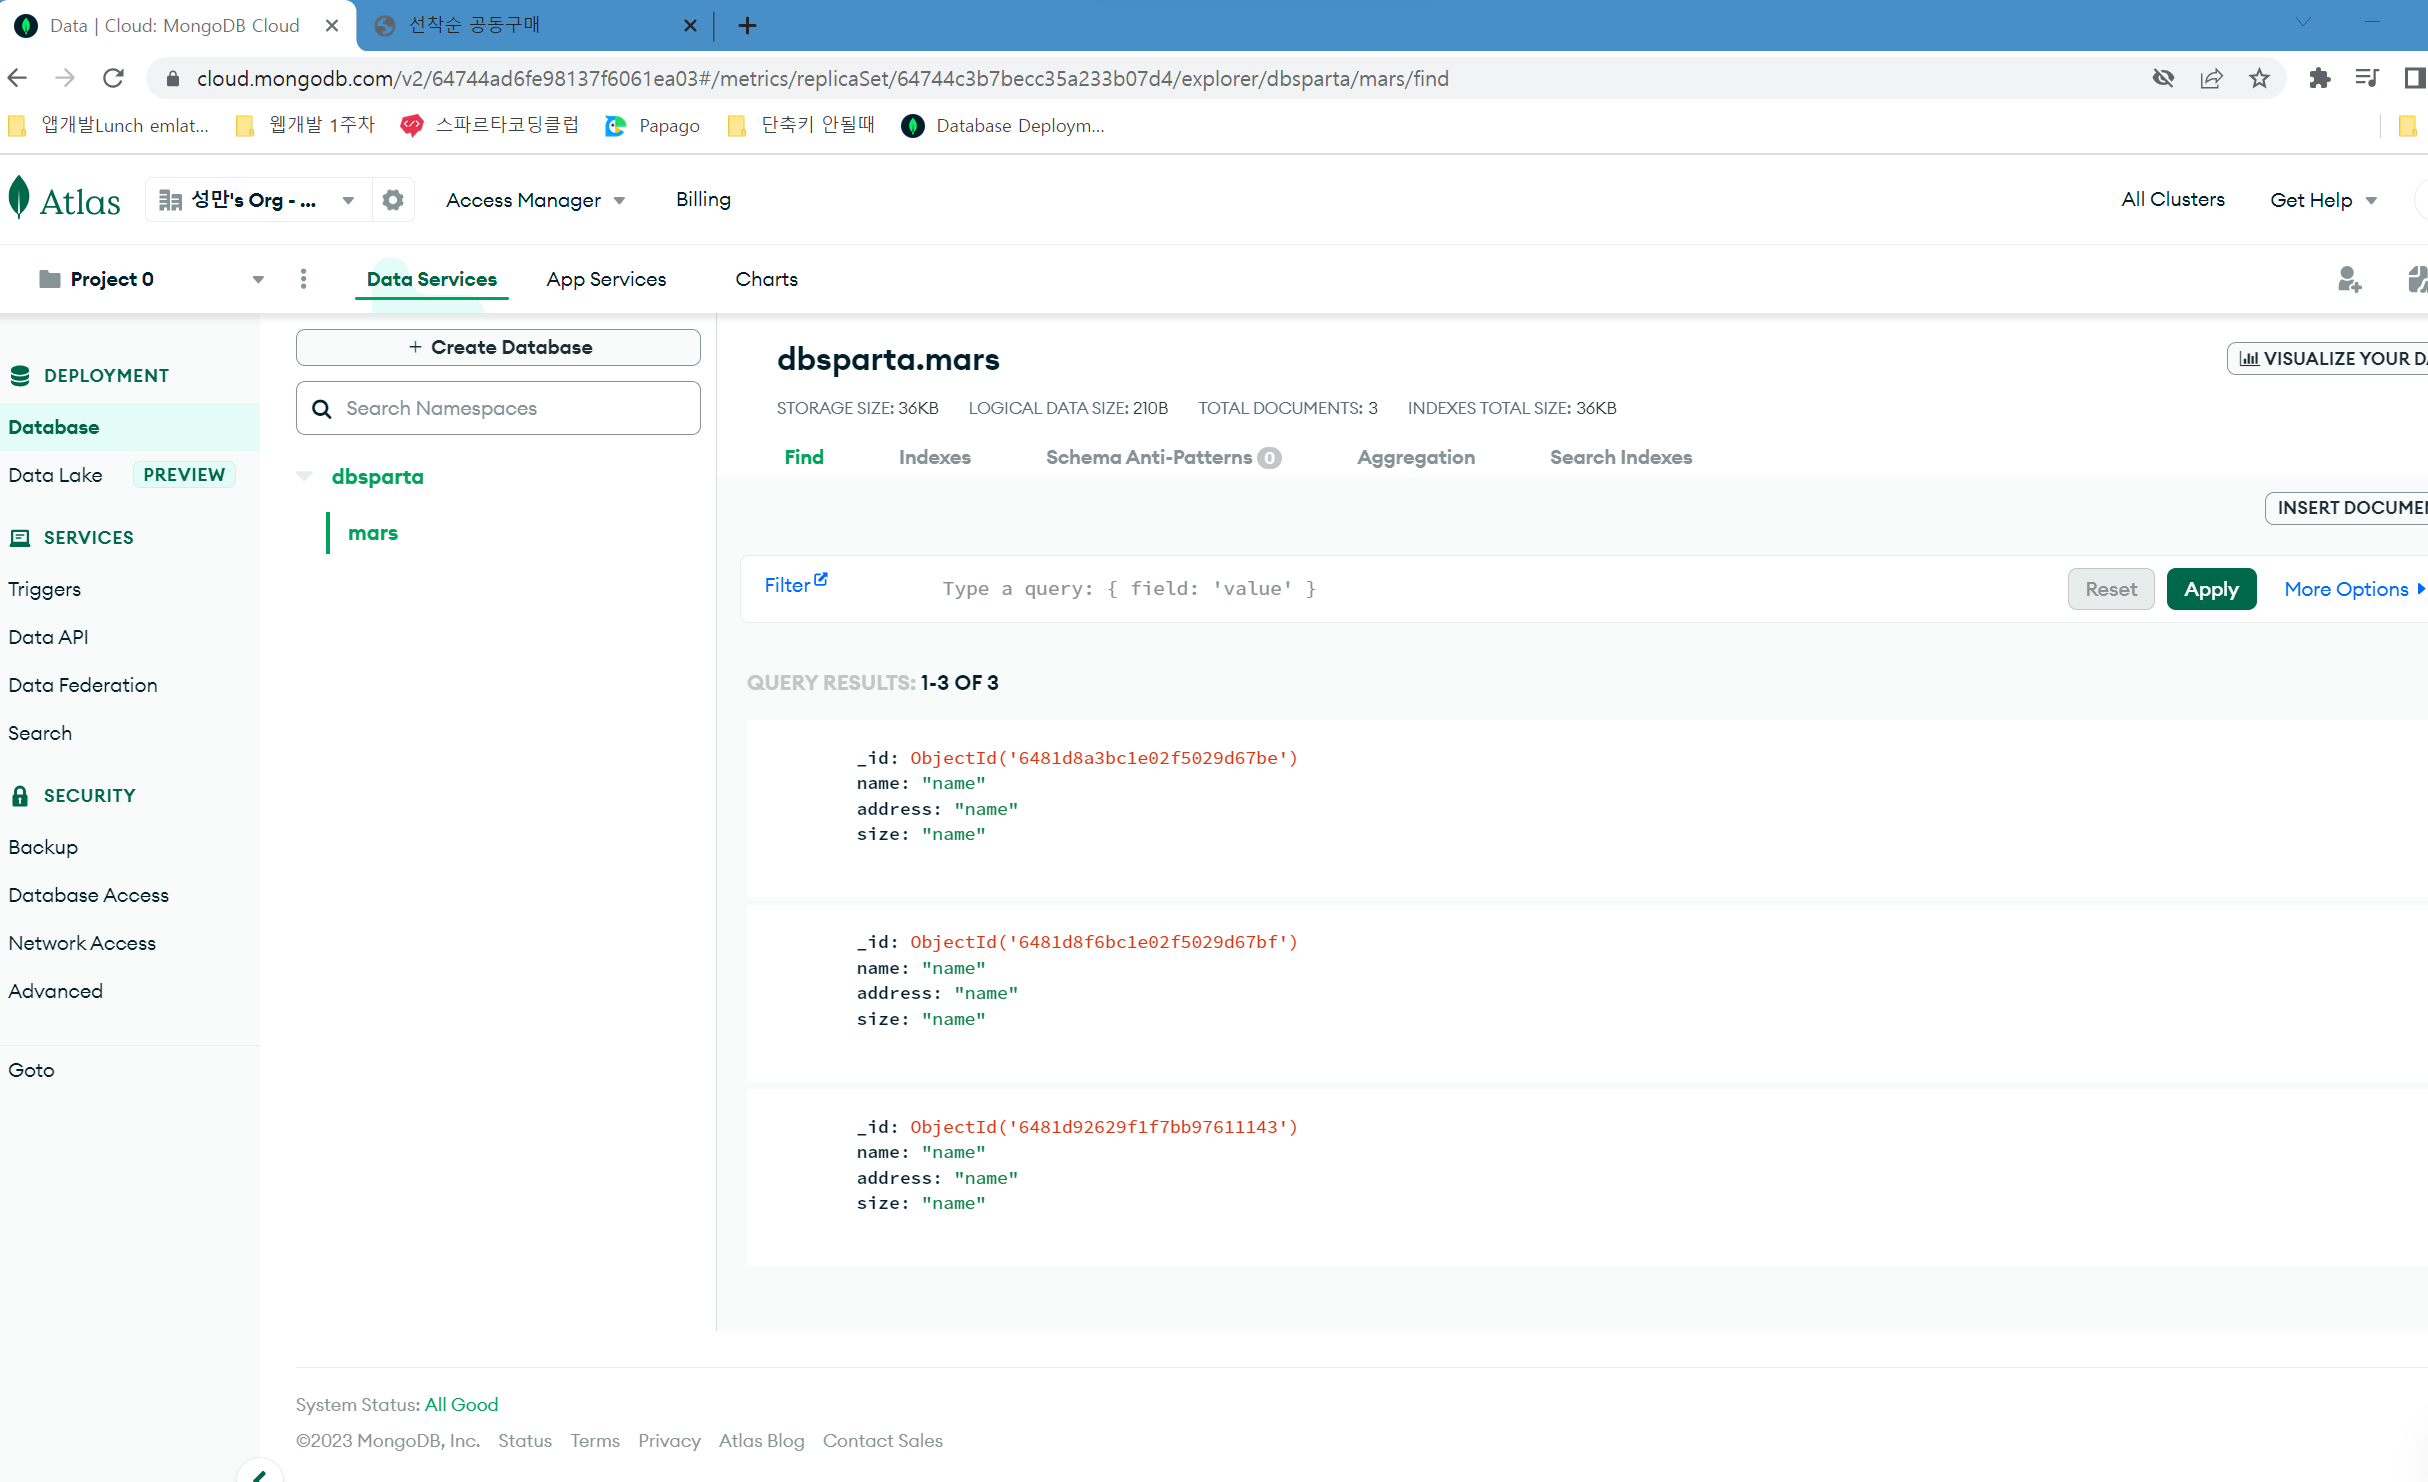Focus the Search Namespaces field
This screenshot has height=1482, width=2428.
pyautogui.click(x=498, y=408)
